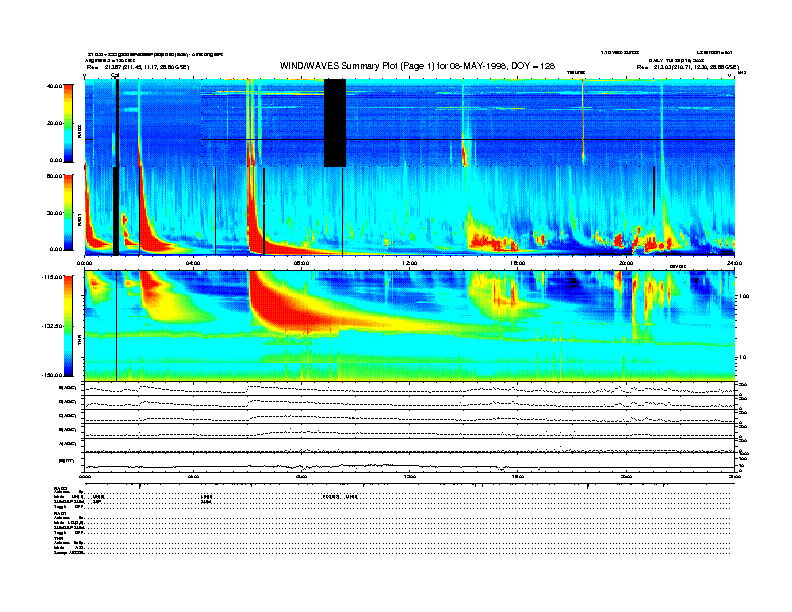This screenshot has width=792, height=612.
Task: Click the Cal marker above the RAD2 panel
Action: (x=115, y=75)
